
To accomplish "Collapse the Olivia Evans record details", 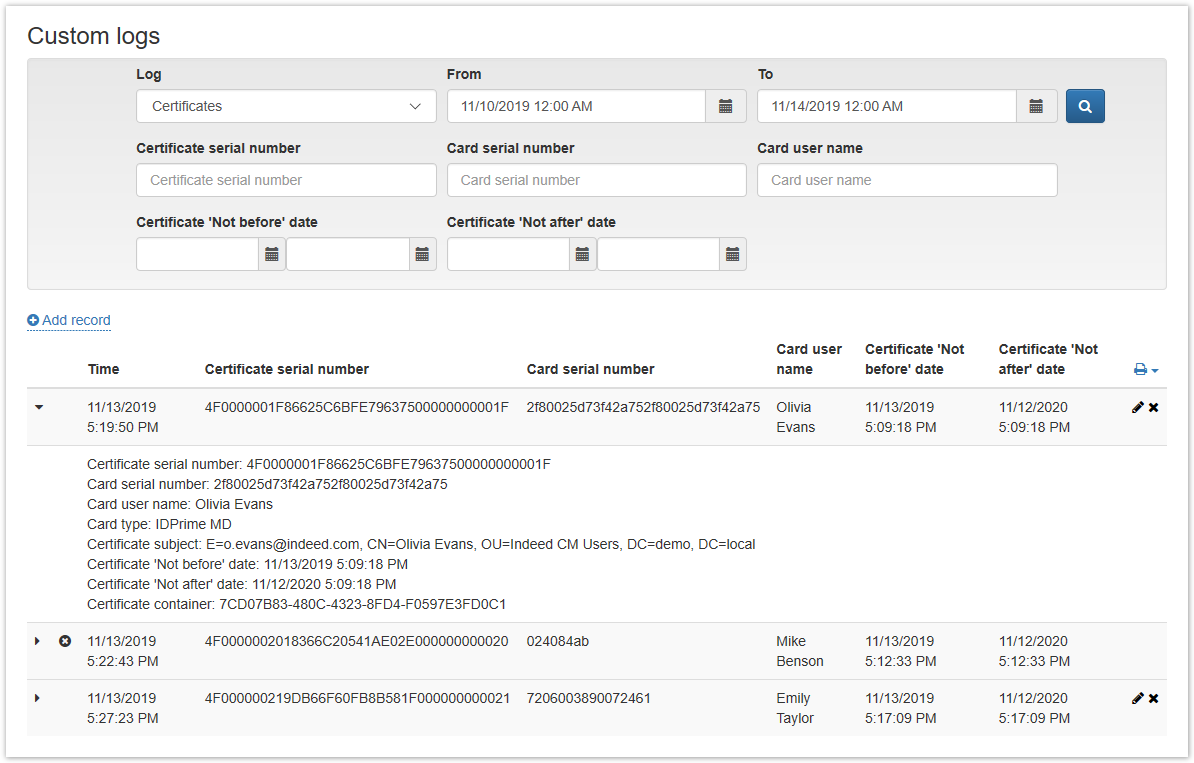I will 39,408.
